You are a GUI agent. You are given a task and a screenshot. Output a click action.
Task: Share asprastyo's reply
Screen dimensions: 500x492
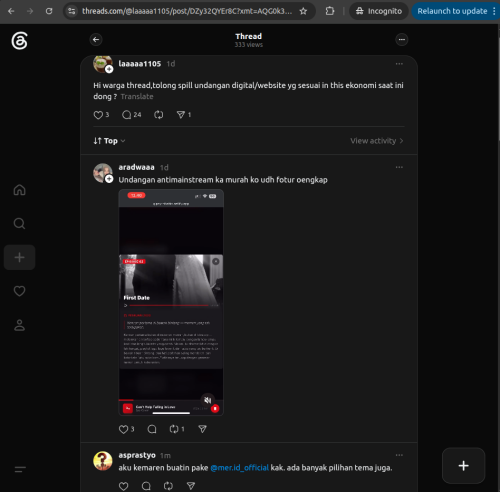tap(191, 486)
